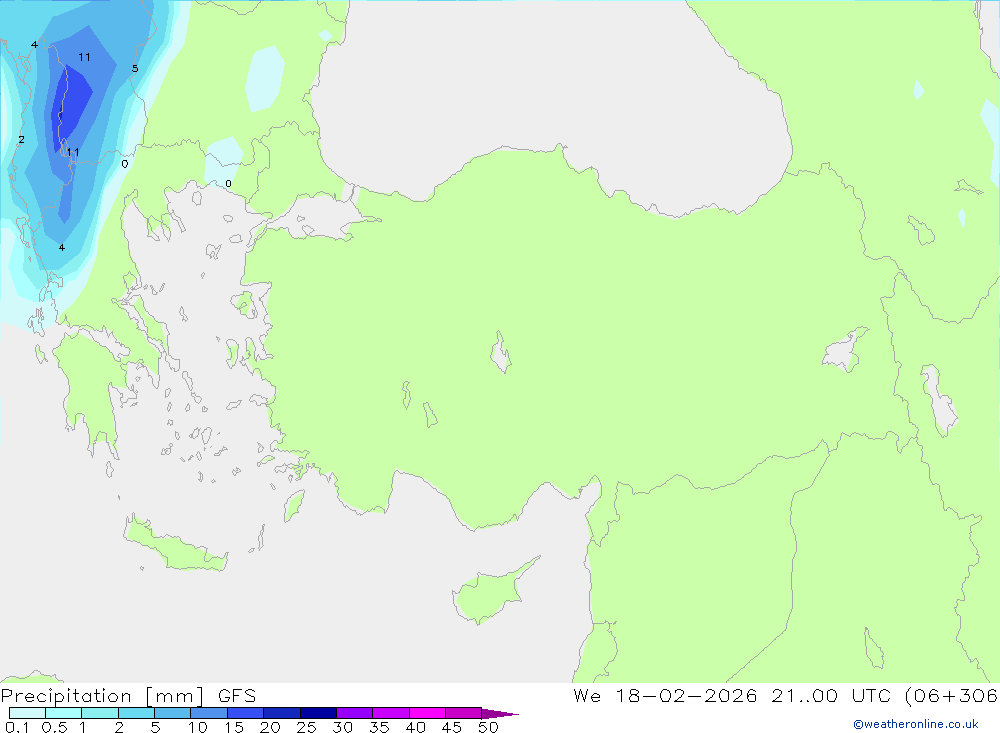Screen dimensions: 1000x733
Task: Click the weatheronline.co.uk copyright link
Action: point(915,724)
